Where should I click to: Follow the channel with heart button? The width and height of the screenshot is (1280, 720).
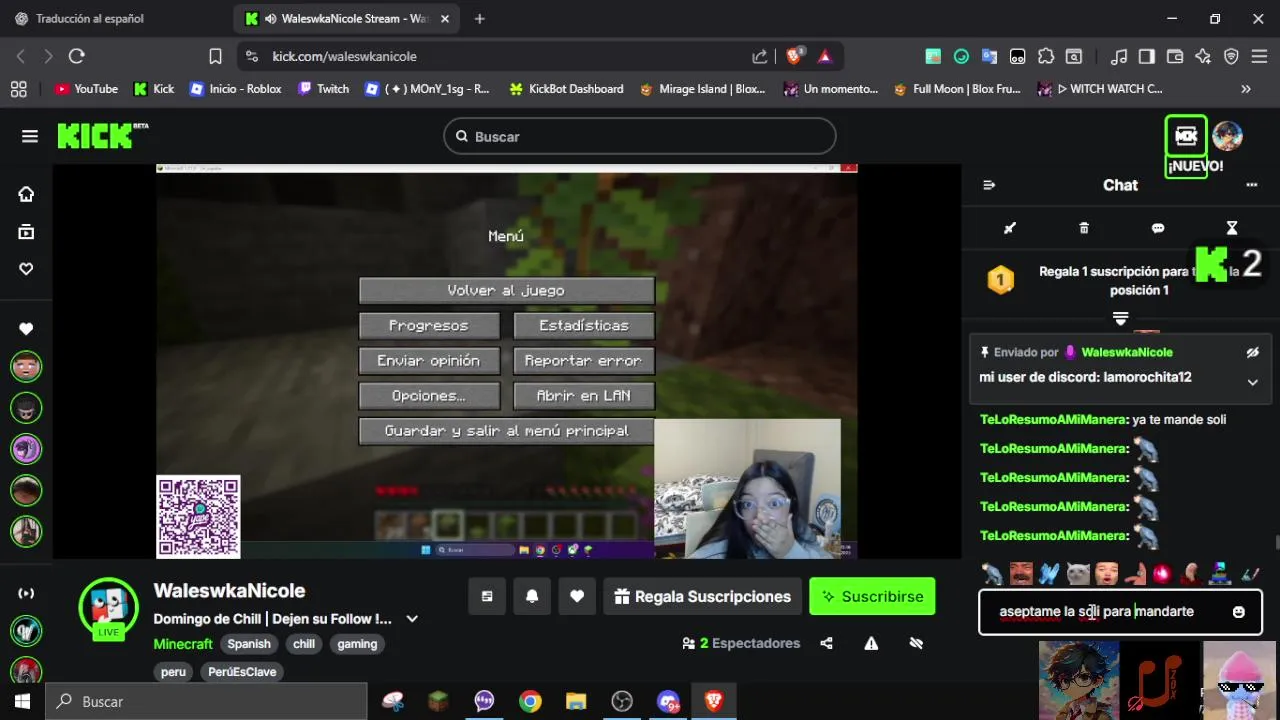577,597
